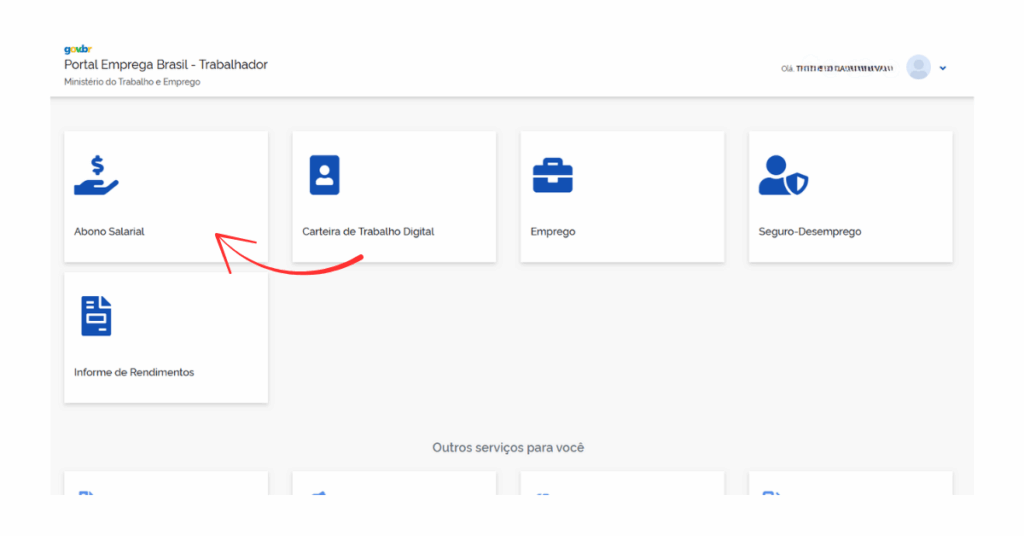Click the first partially visible card under Outros serviços

[x=166, y=483]
